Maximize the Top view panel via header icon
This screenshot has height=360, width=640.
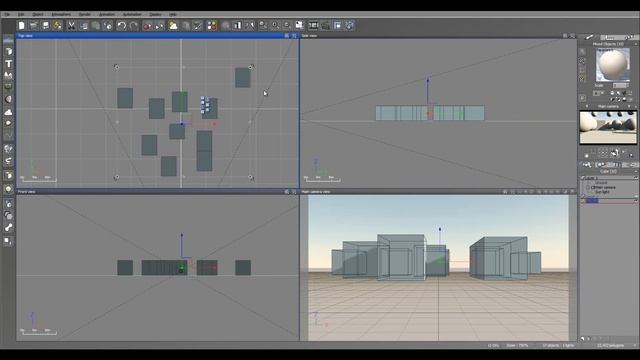(x=294, y=36)
